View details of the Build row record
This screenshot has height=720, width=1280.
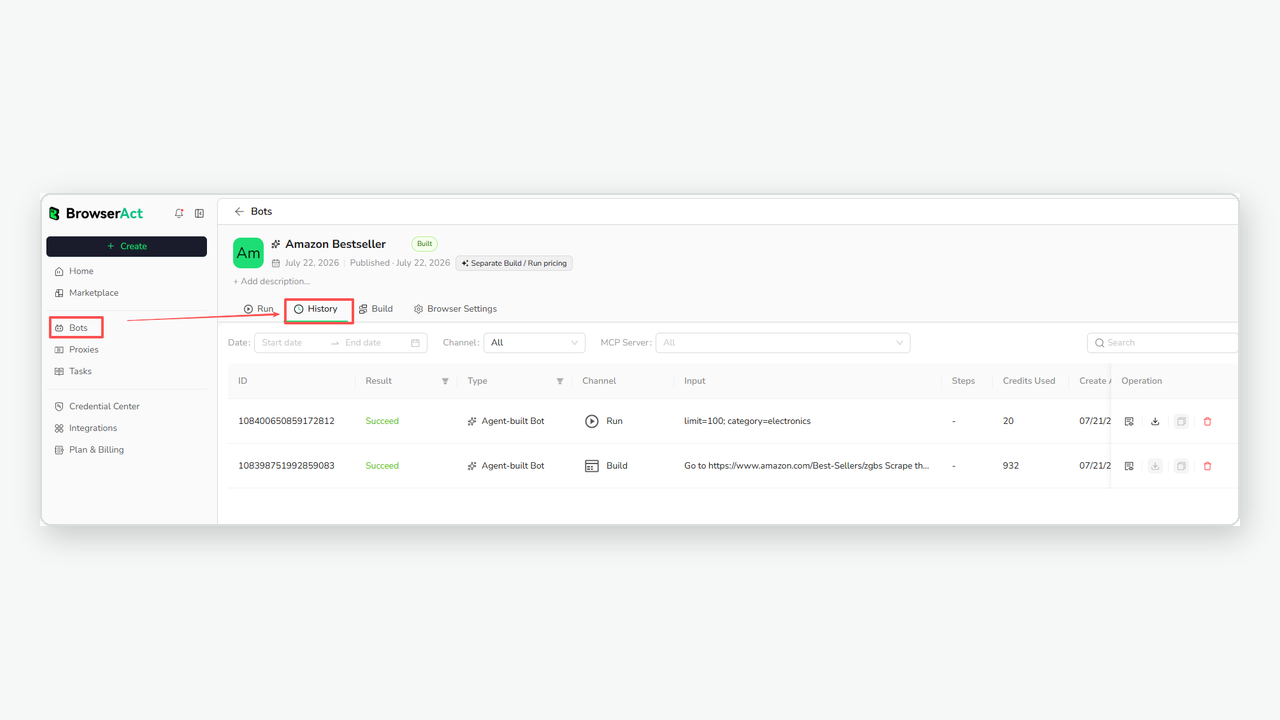coord(1129,466)
